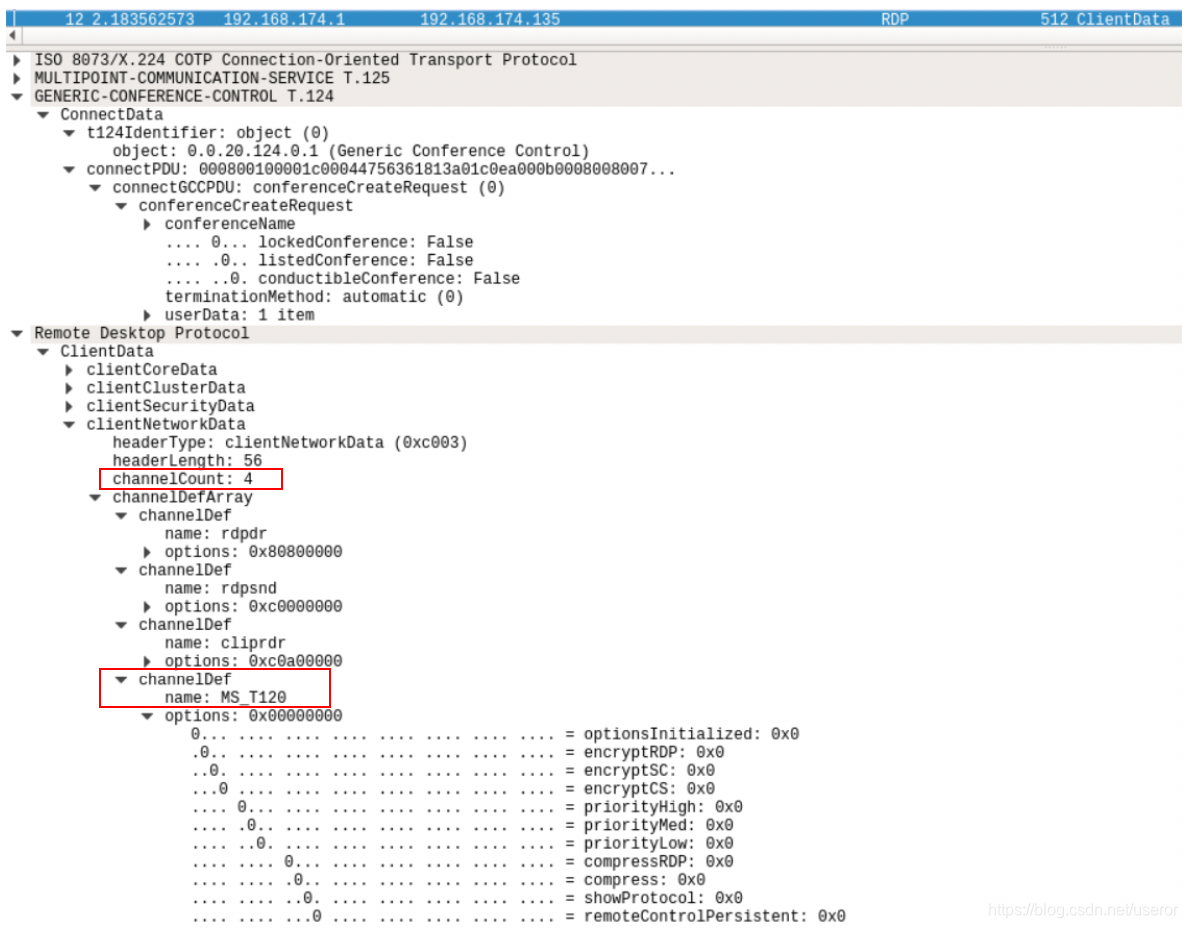Viewport: 1188px width, 928px height.
Task: Expand options 0xc0000000 under rdpsnd
Action: click(x=147, y=607)
